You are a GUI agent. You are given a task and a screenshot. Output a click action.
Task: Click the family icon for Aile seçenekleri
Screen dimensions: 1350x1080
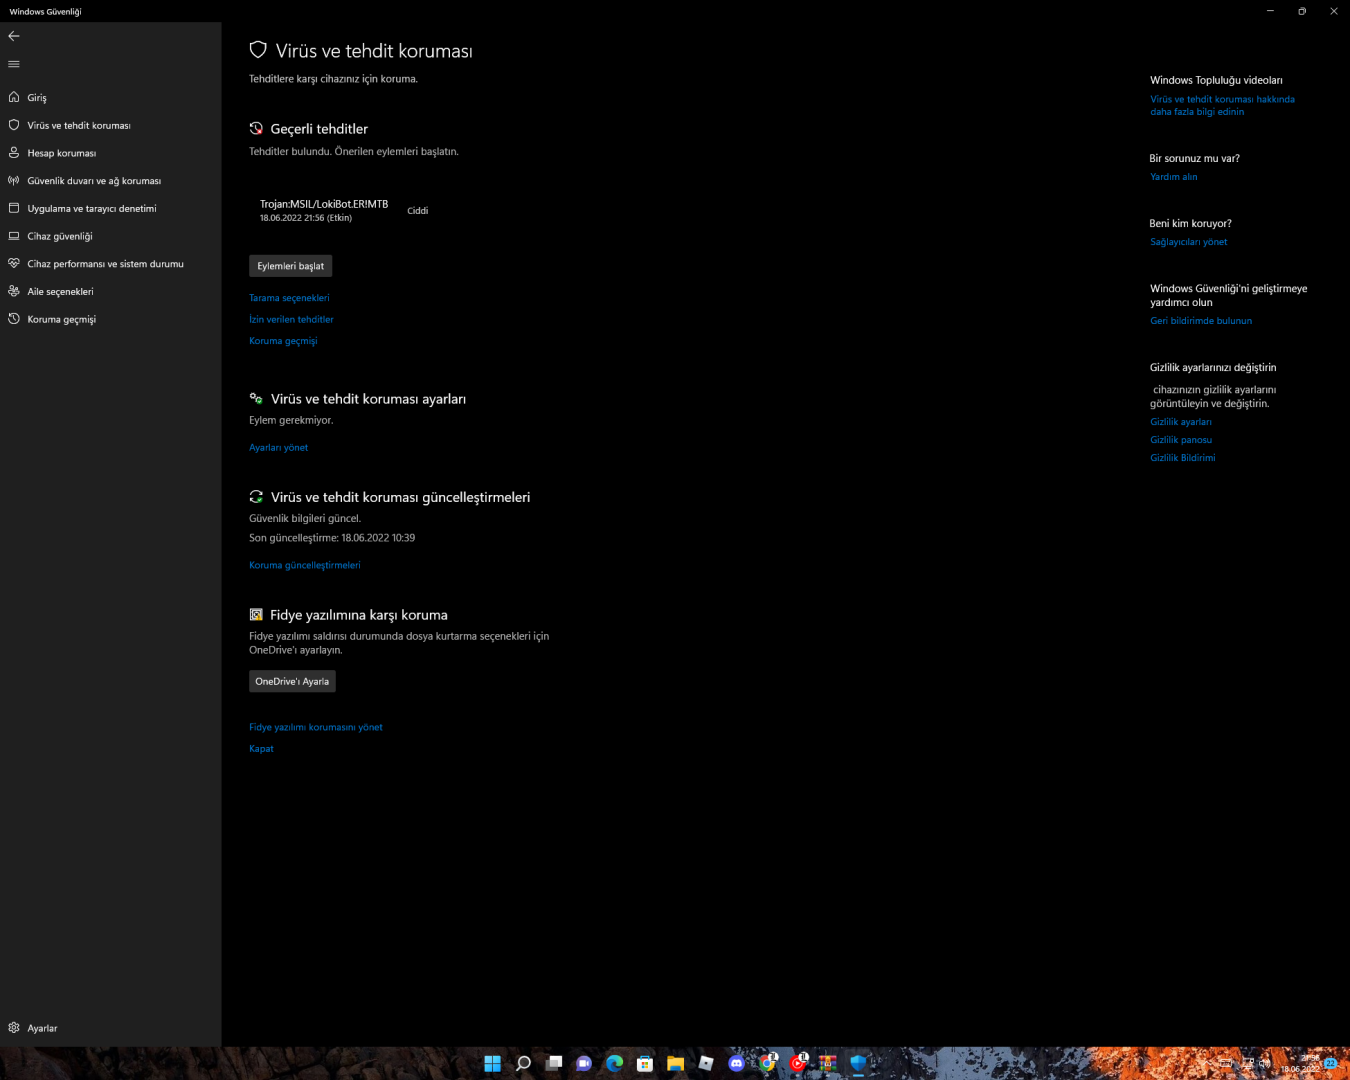pos(14,291)
